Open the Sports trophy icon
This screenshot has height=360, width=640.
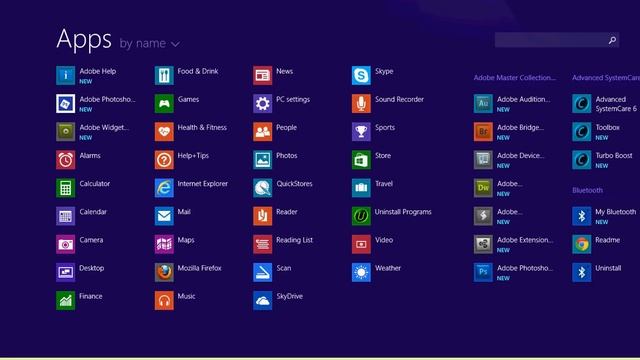361,131
